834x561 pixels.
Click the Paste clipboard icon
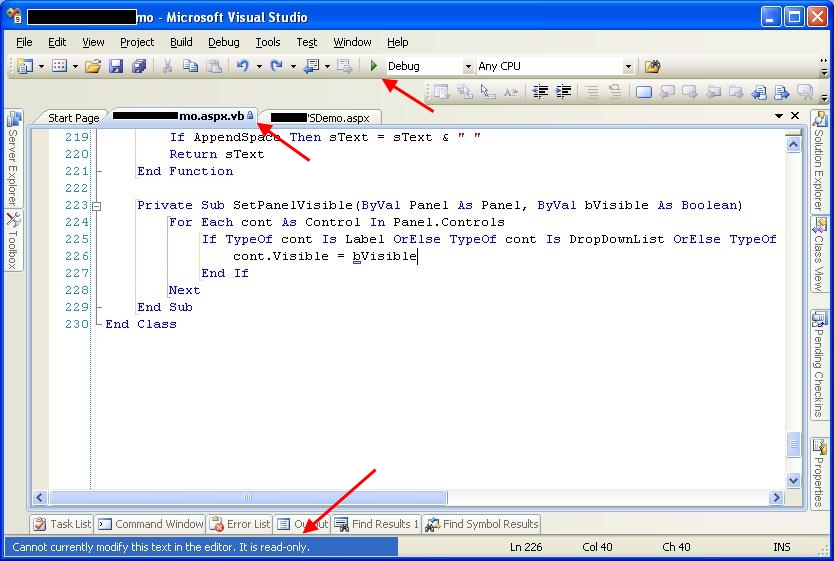click(214, 66)
